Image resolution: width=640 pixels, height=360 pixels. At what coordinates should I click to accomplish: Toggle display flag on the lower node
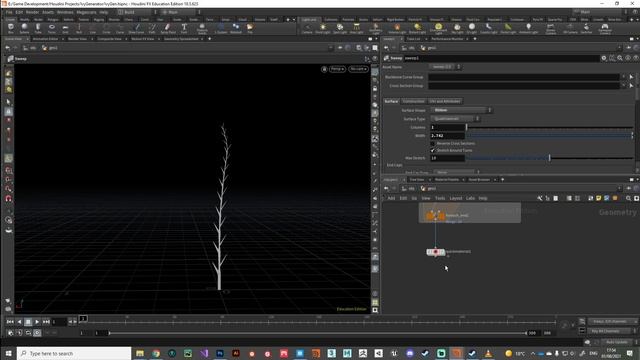[x=442, y=252]
